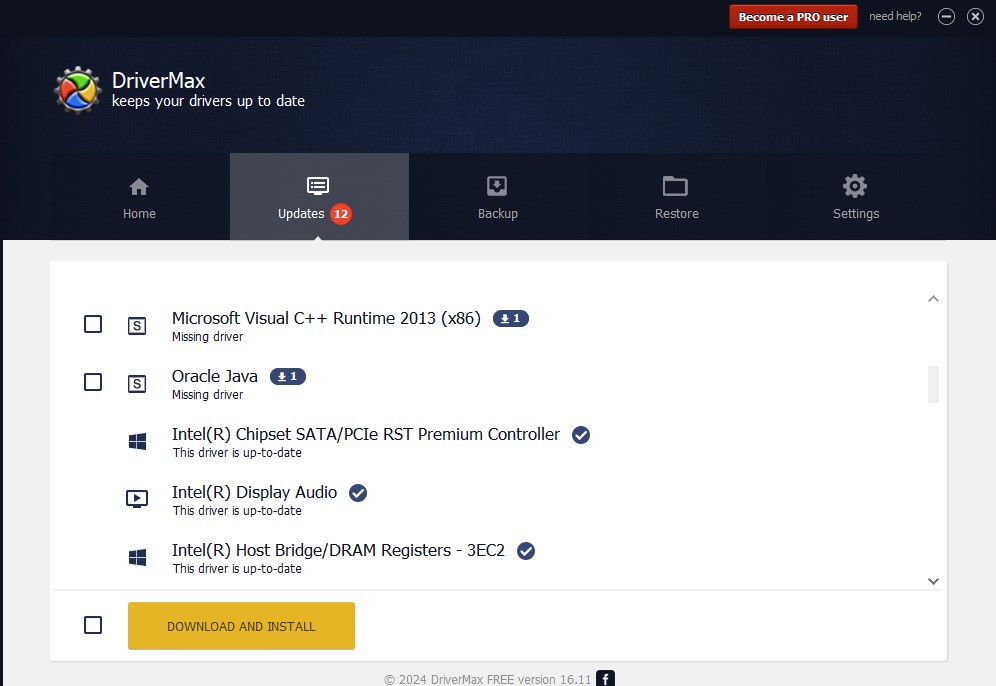This screenshot has width=996, height=686.
Task: Click Windows icon for Intel Host Bridge/DRAM Registers
Action: point(137,557)
